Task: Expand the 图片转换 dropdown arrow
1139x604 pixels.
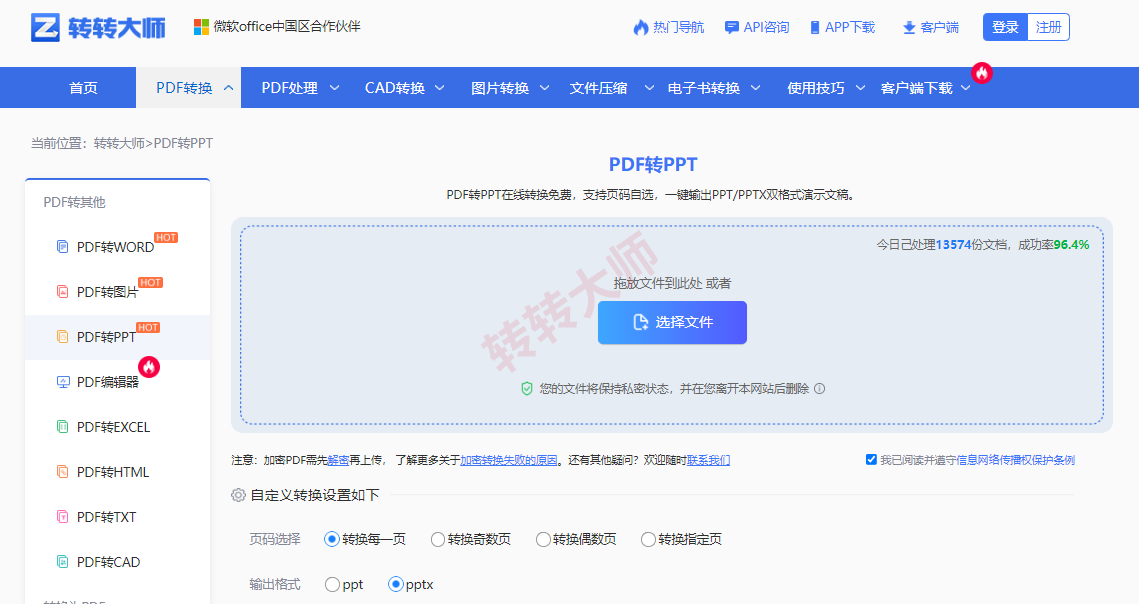Action: pos(544,88)
